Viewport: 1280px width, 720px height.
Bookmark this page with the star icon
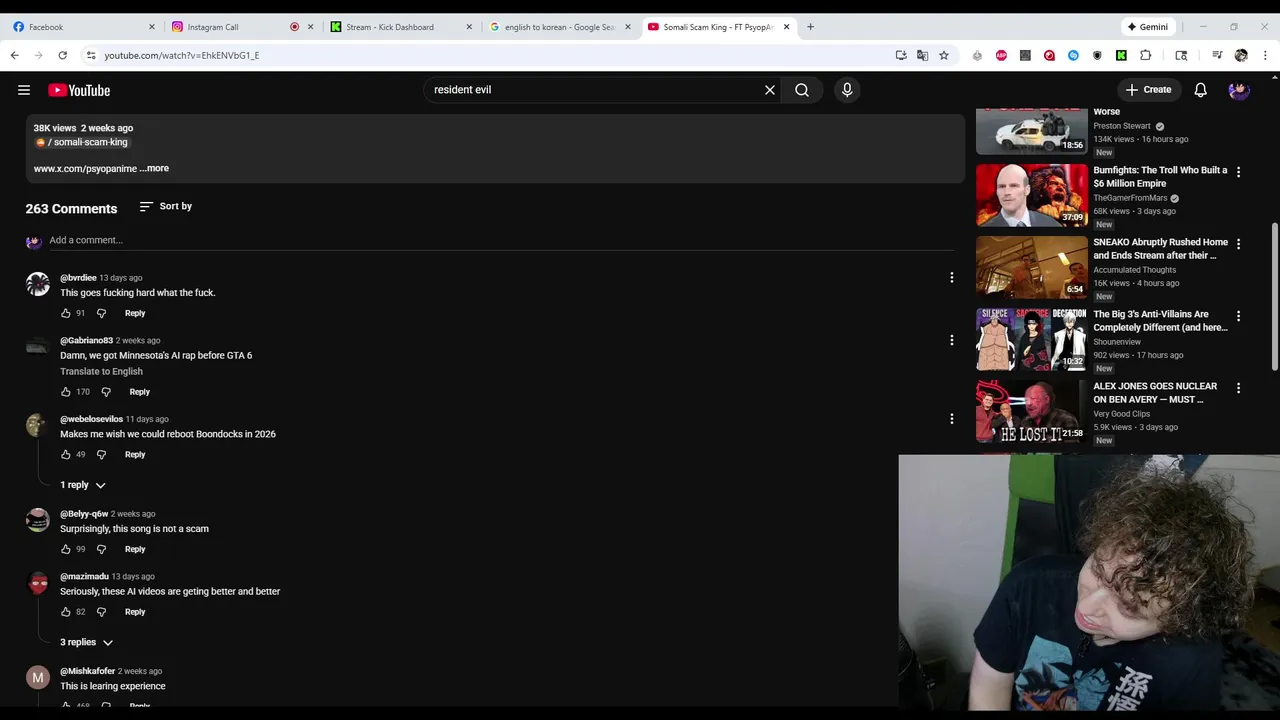(943, 55)
